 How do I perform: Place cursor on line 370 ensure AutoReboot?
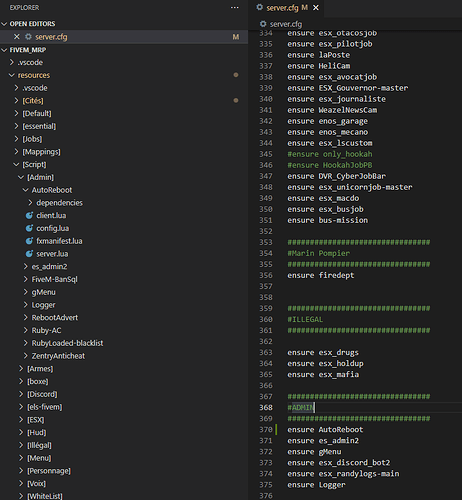[x=325, y=430]
